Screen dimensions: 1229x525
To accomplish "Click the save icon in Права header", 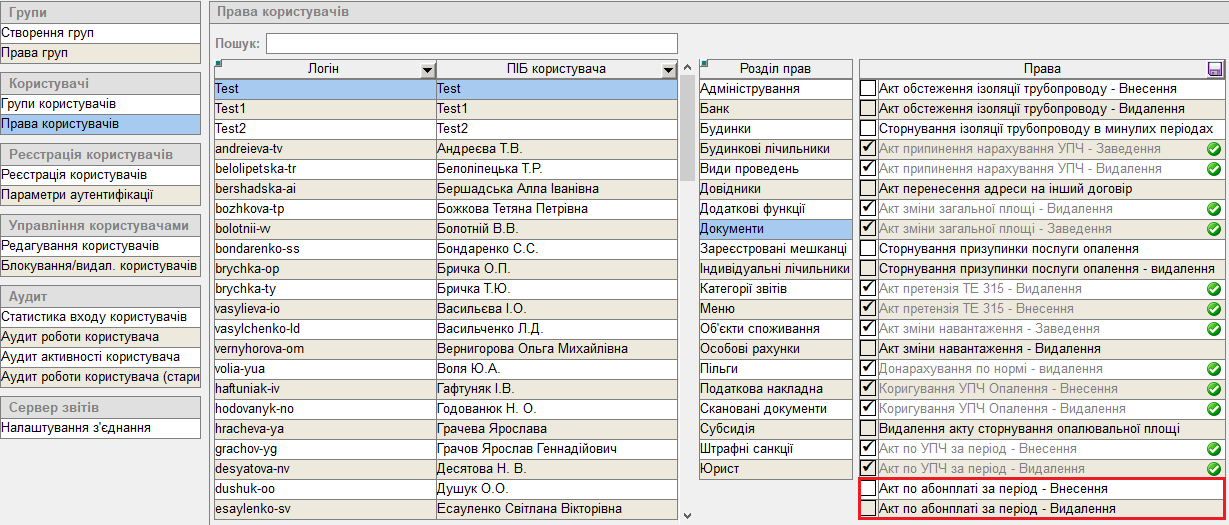I will click(x=1215, y=69).
